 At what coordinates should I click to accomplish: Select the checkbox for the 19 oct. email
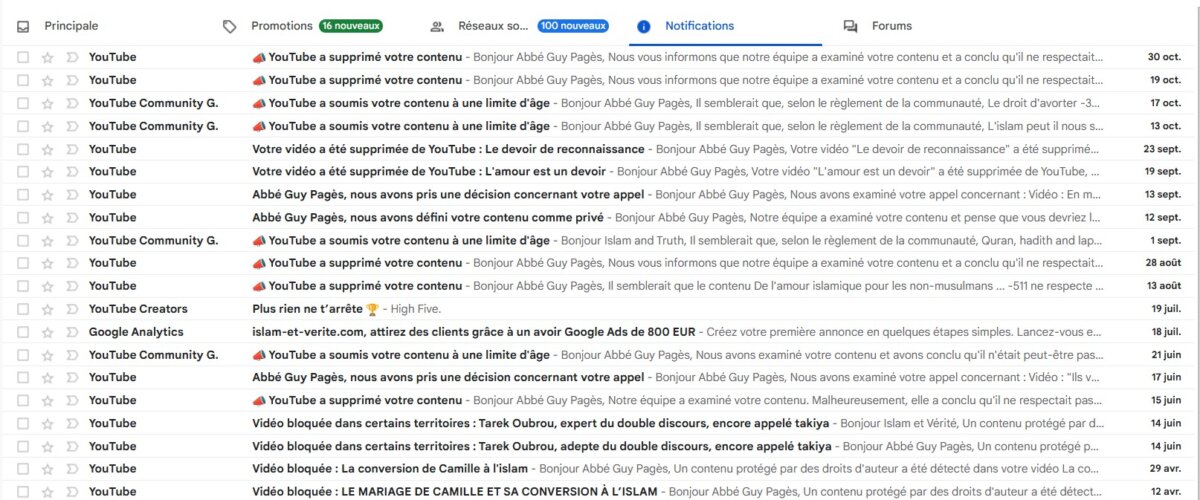click(23, 80)
